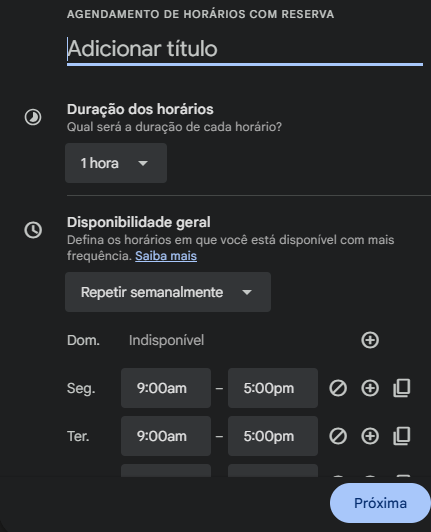The height and width of the screenshot is (532, 431).
Task: Mark Tuesday (Ter.) as unavailable
Action: pos(338,436)
